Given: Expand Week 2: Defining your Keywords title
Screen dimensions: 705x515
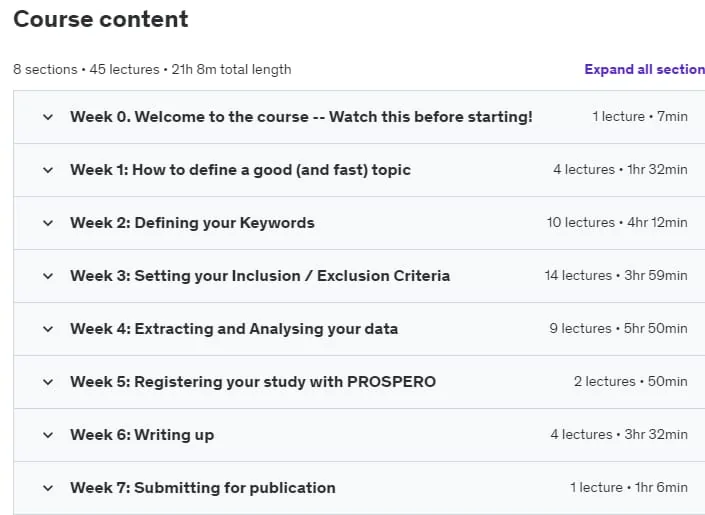Looking at the screenshot, I should [192, 223].
